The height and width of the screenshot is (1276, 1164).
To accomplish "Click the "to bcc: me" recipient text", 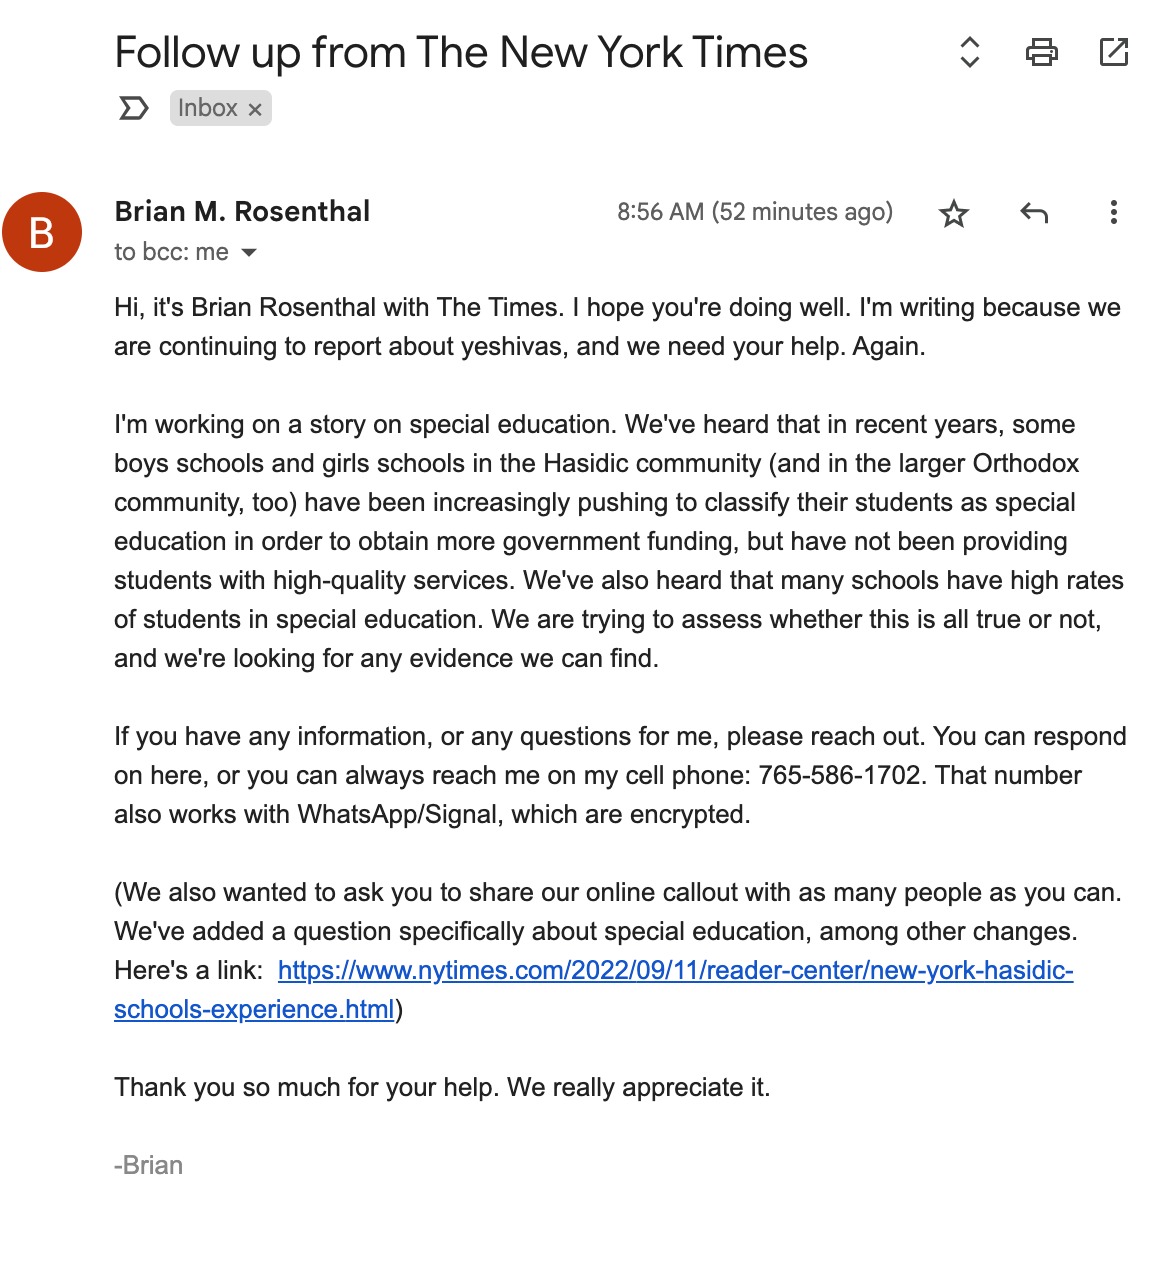I will tap(171, 252).
